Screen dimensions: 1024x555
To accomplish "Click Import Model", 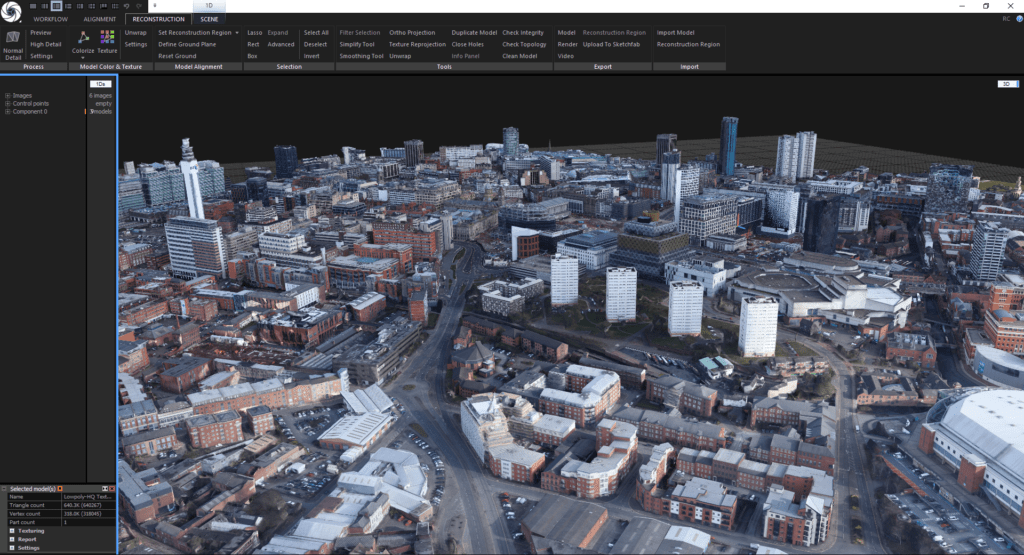I will 675,33.
